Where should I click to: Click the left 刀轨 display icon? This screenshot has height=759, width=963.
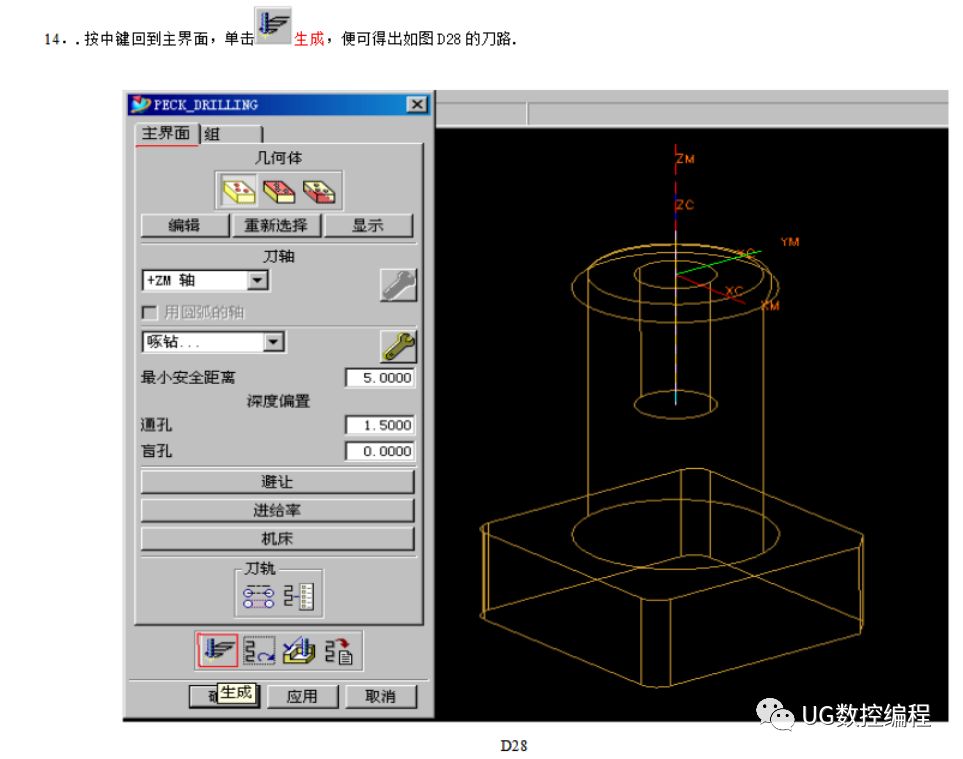coord(260,595)
